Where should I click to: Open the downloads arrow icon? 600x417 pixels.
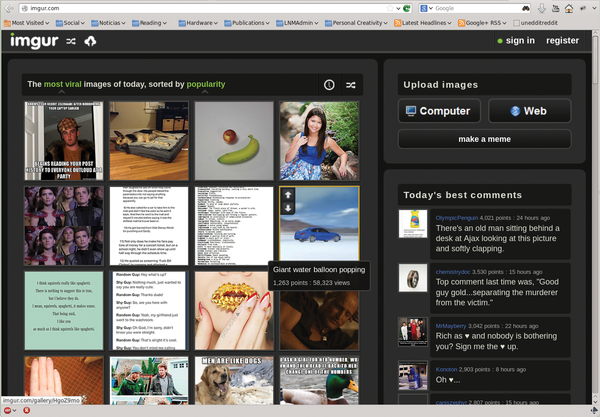(542, 8)
